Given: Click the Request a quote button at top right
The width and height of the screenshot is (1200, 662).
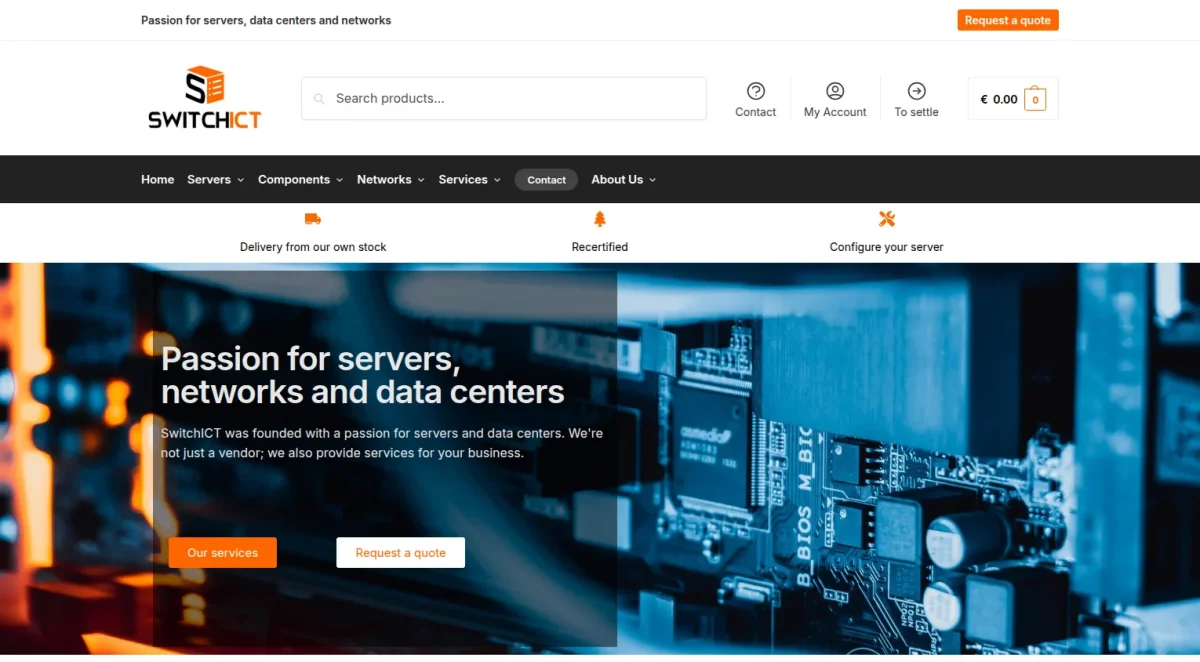Looking at the screenshot, I should [1007, 19].
